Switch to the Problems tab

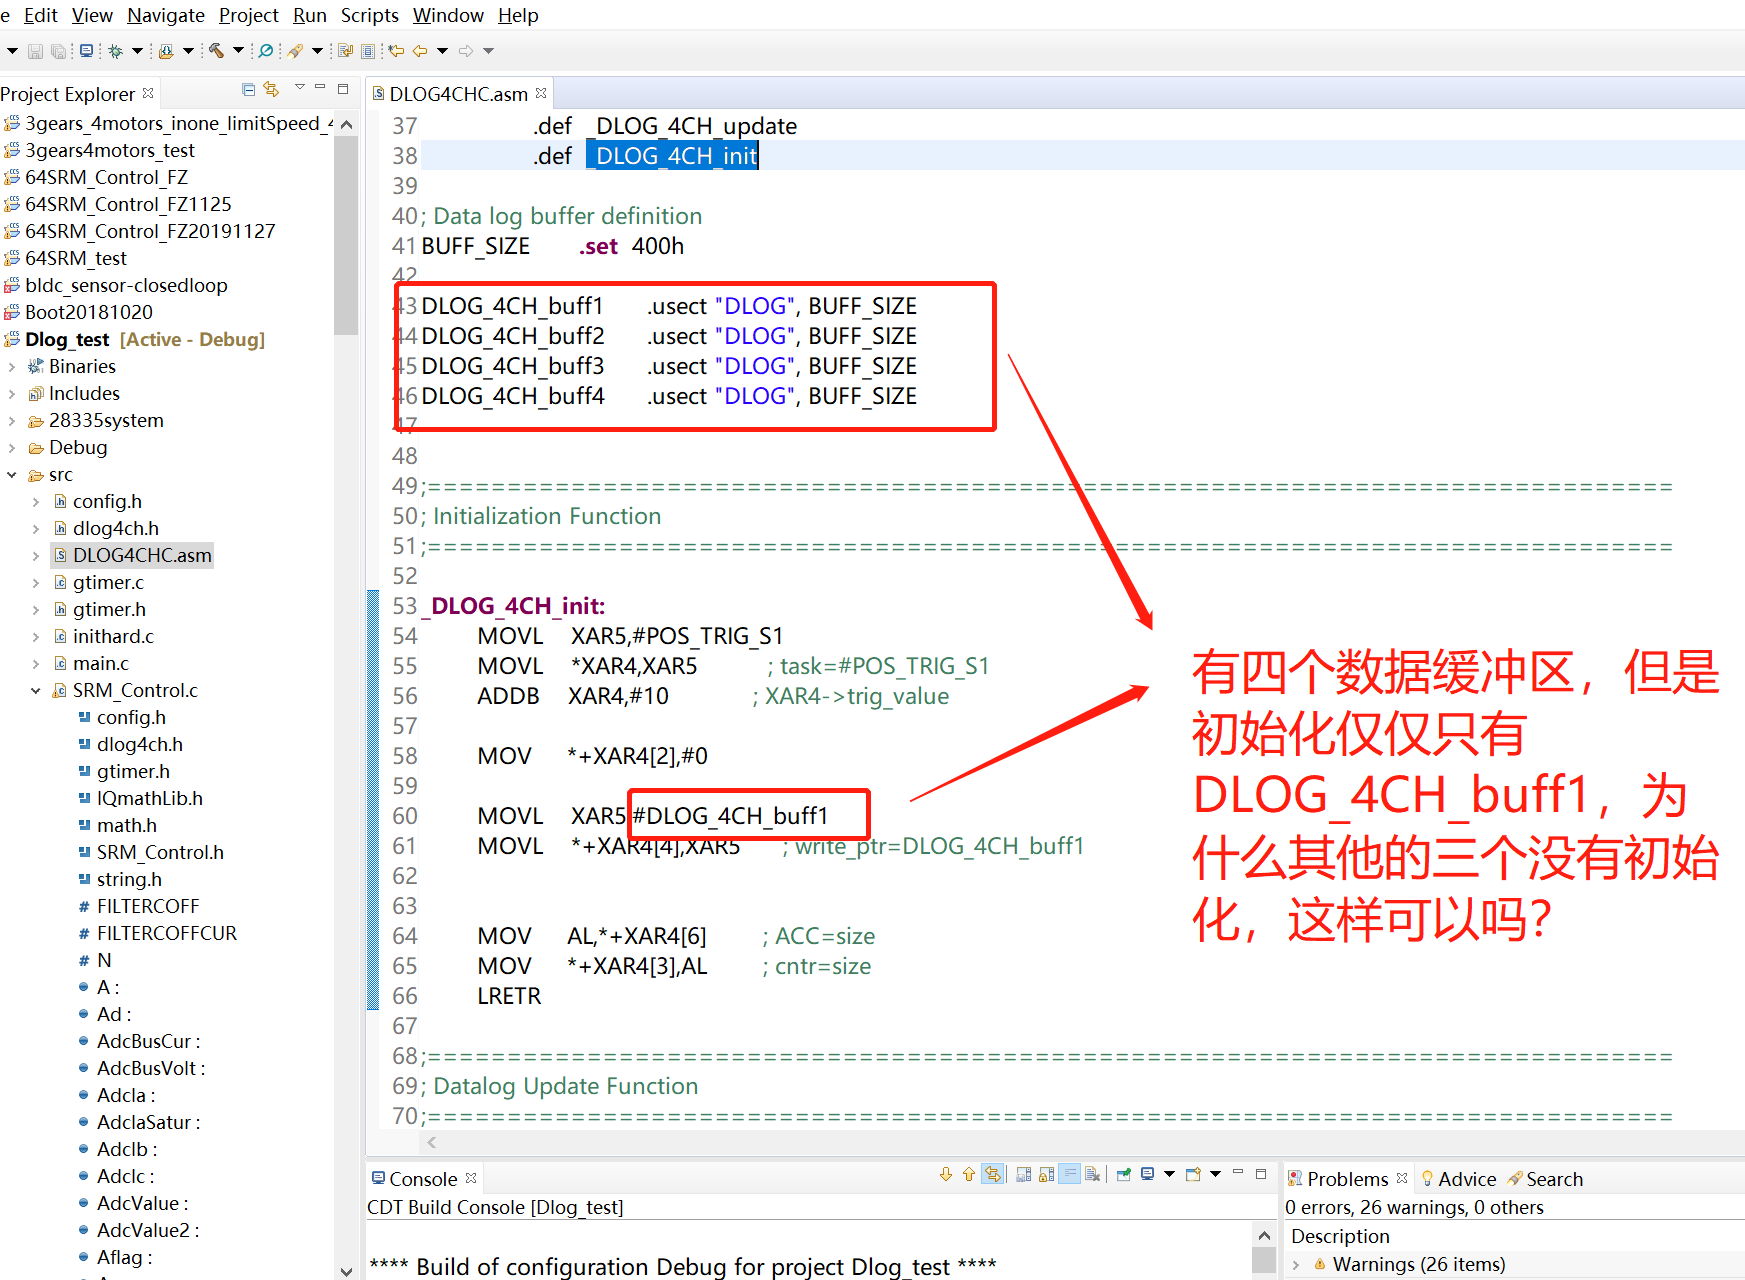1347,1179
